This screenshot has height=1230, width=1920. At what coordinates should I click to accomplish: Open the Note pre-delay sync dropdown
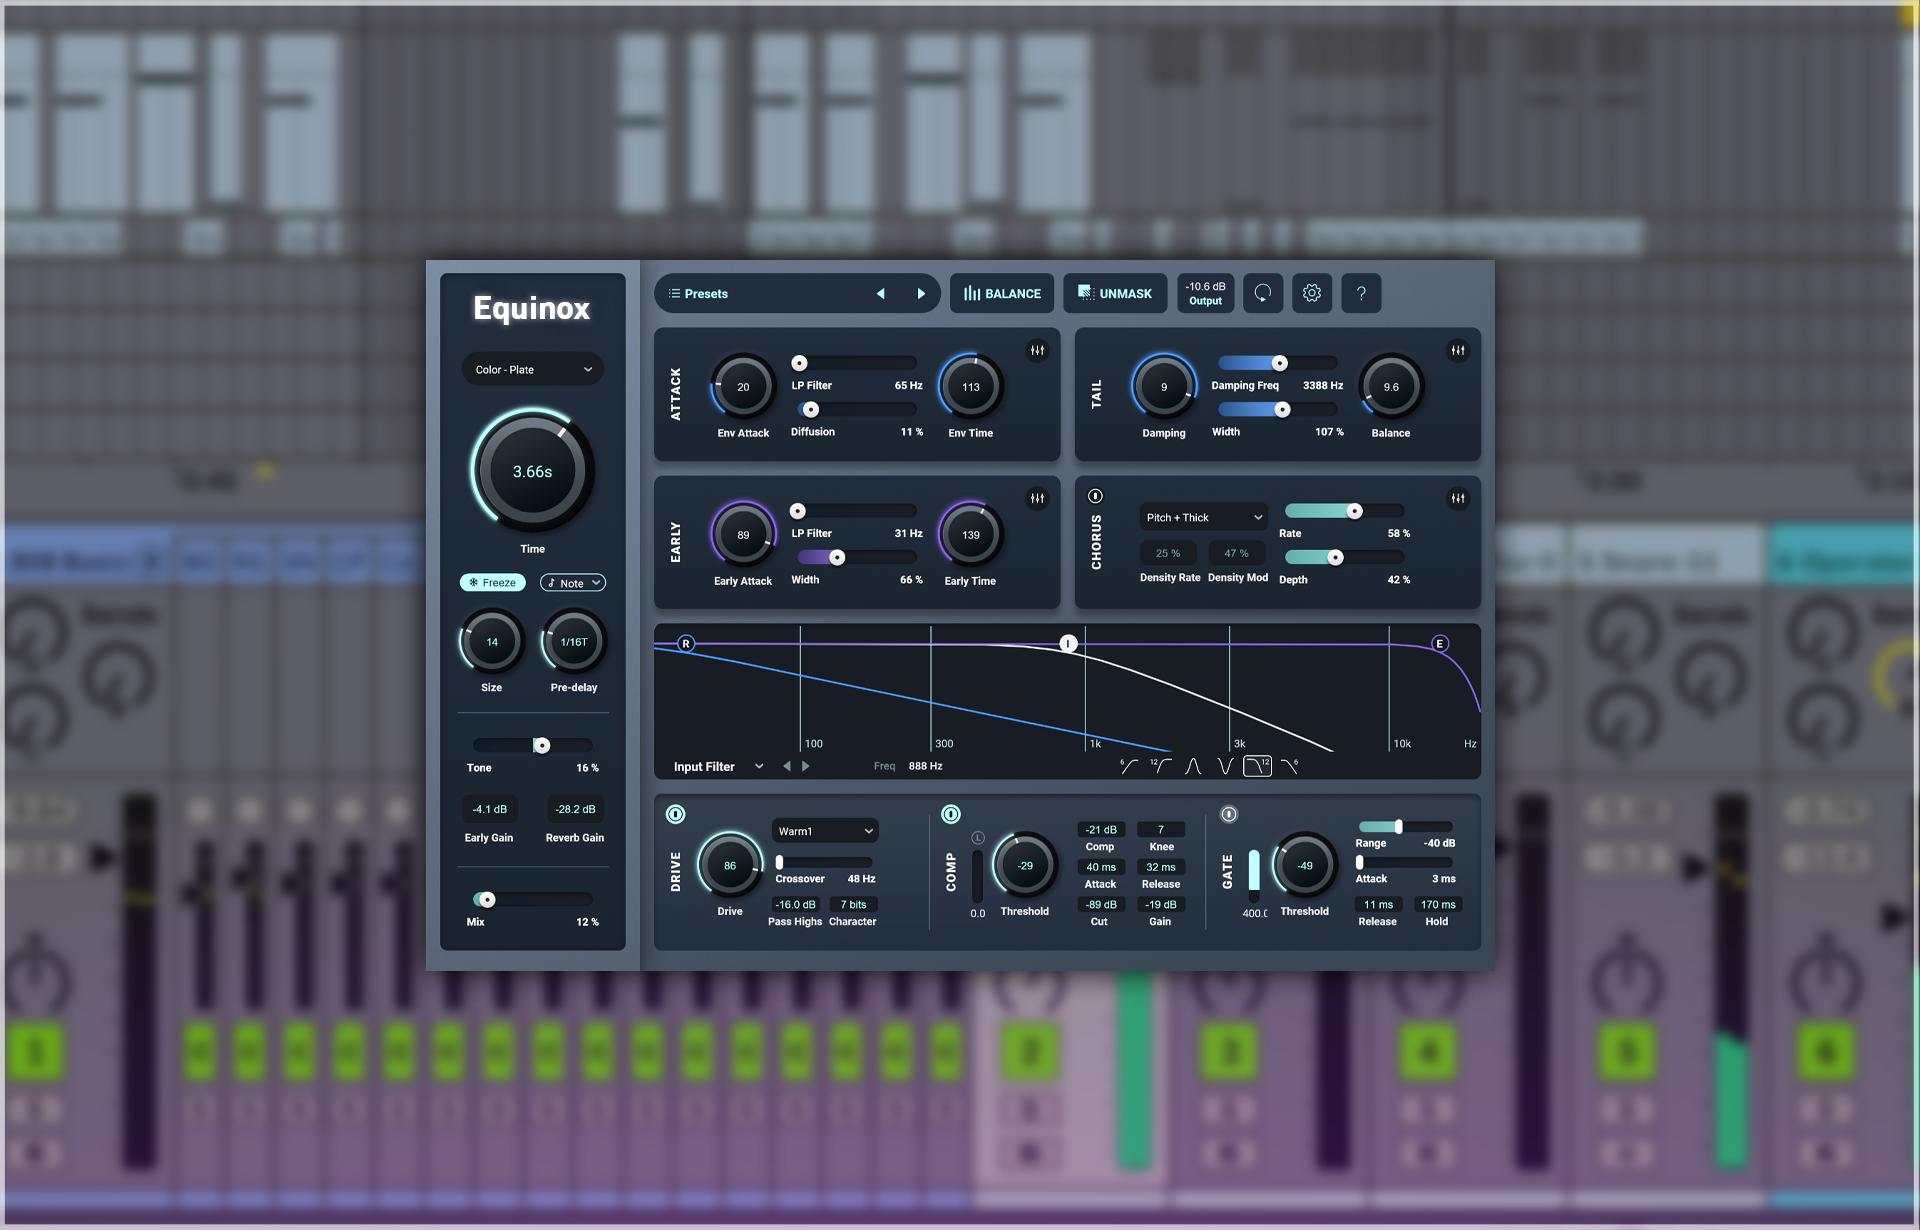click(573, 582)
